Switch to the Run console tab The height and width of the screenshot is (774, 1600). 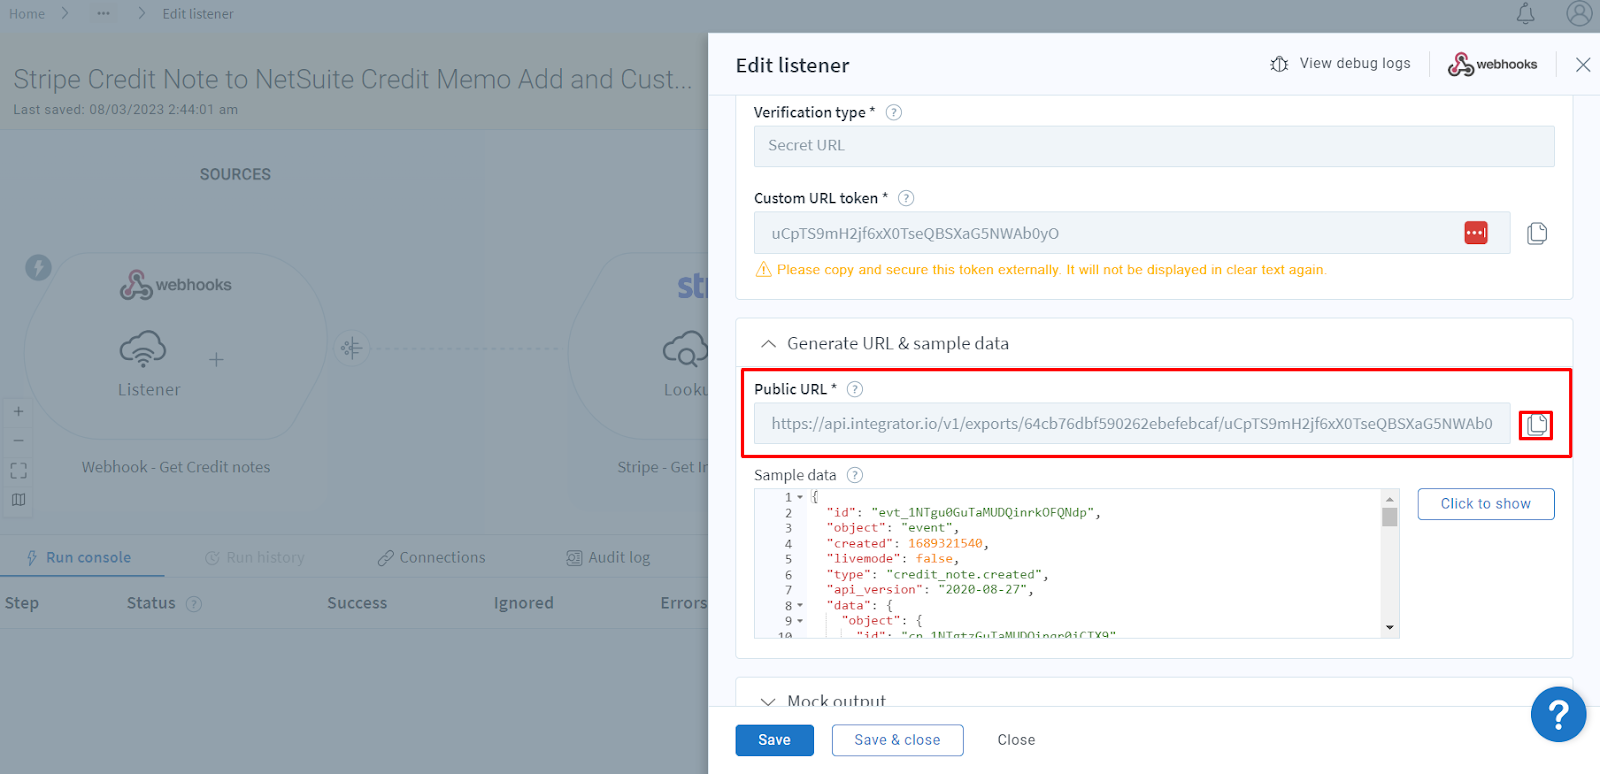coord(78,558)
